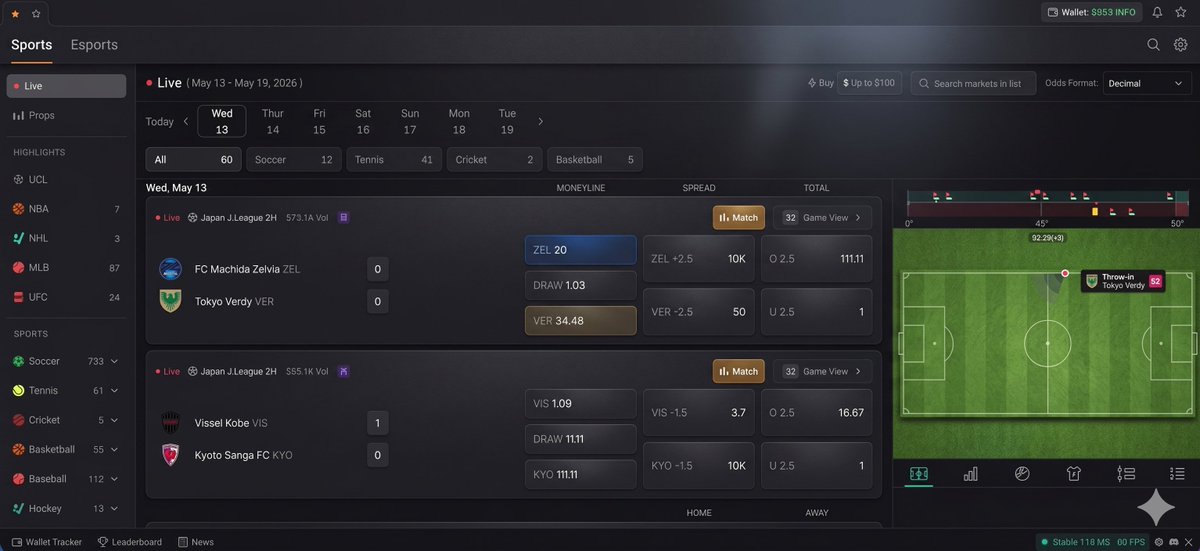Switch to the Esports tab

(94, 45)
